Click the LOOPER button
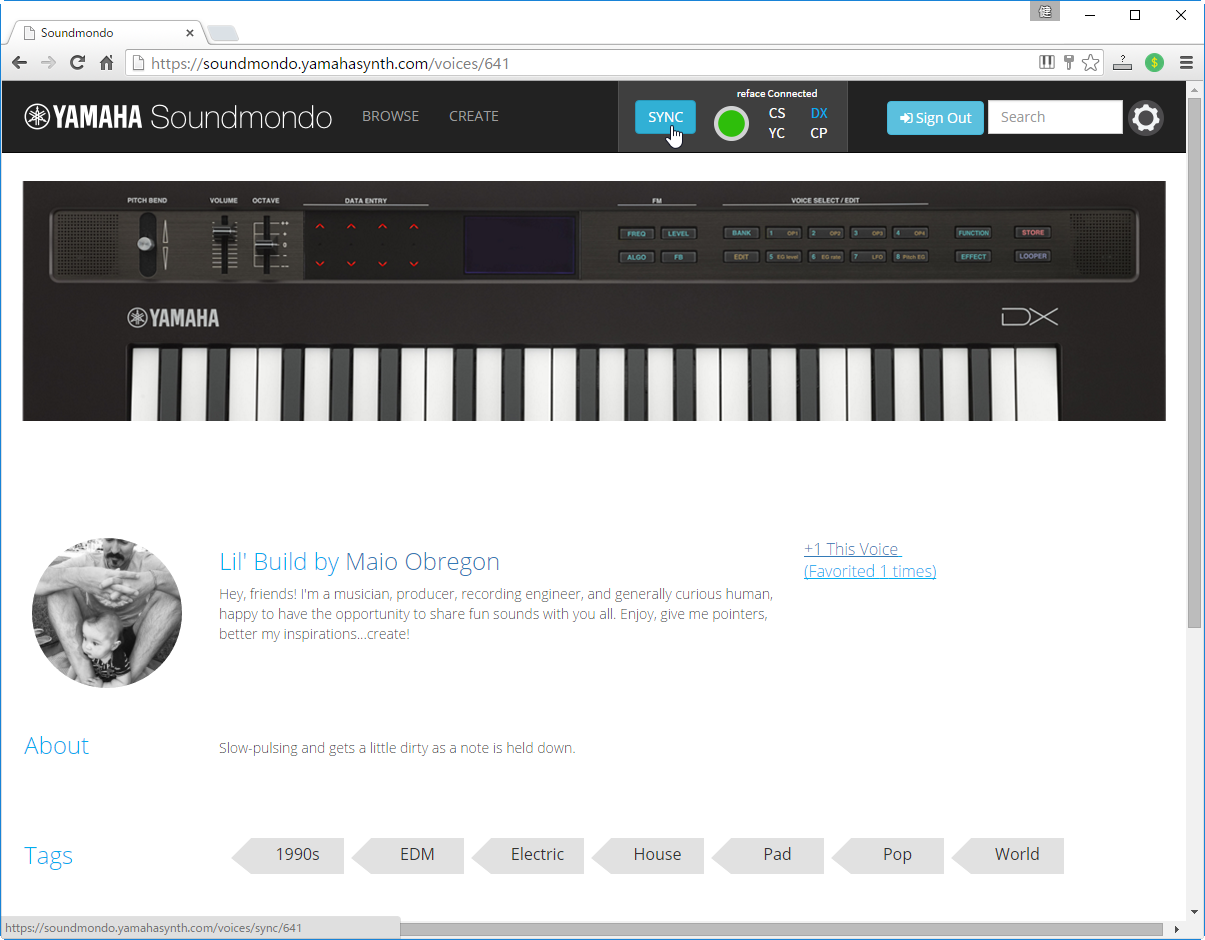The width and height of the screenshot is (1205, 940). point(1033,256)
